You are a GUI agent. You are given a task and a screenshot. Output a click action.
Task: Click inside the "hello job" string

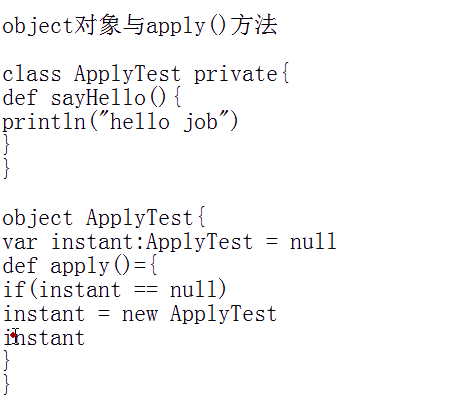click(x=164, y=122)
